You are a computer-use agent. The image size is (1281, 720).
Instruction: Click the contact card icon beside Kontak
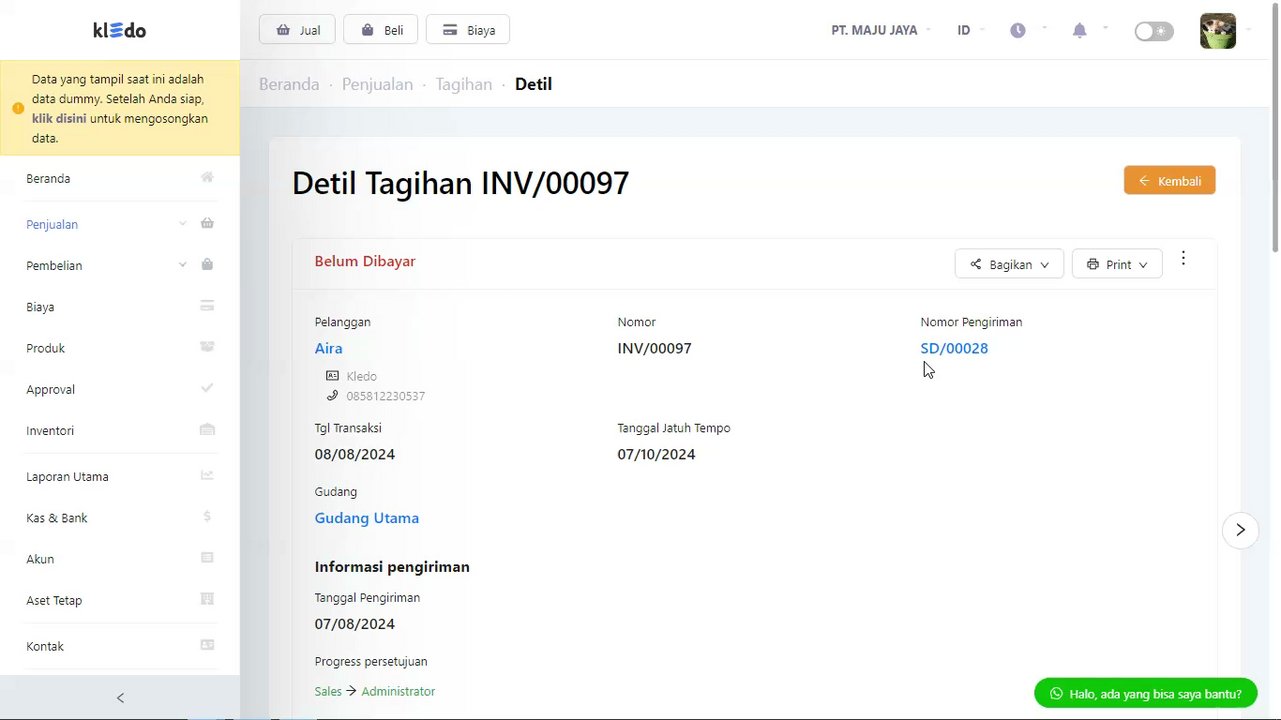[207, 645]
